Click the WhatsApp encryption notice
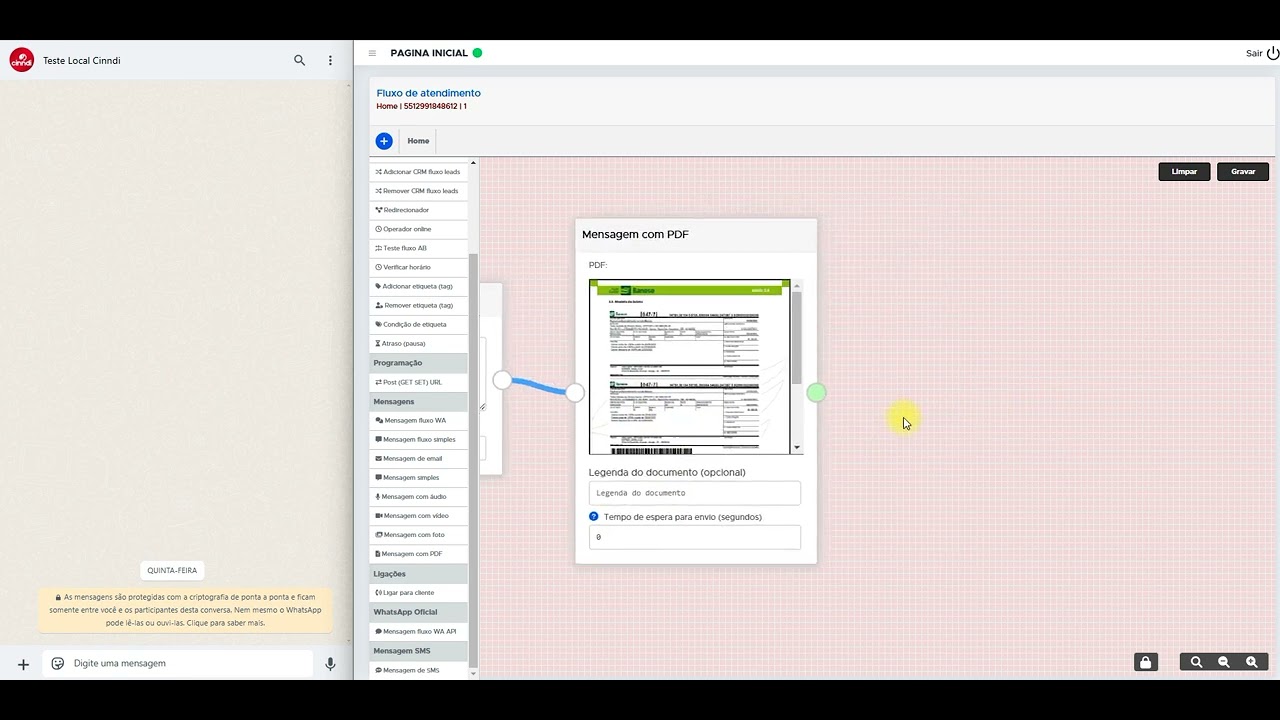Viewport: 1280px width, 720px height. click(x=186, y=610)
